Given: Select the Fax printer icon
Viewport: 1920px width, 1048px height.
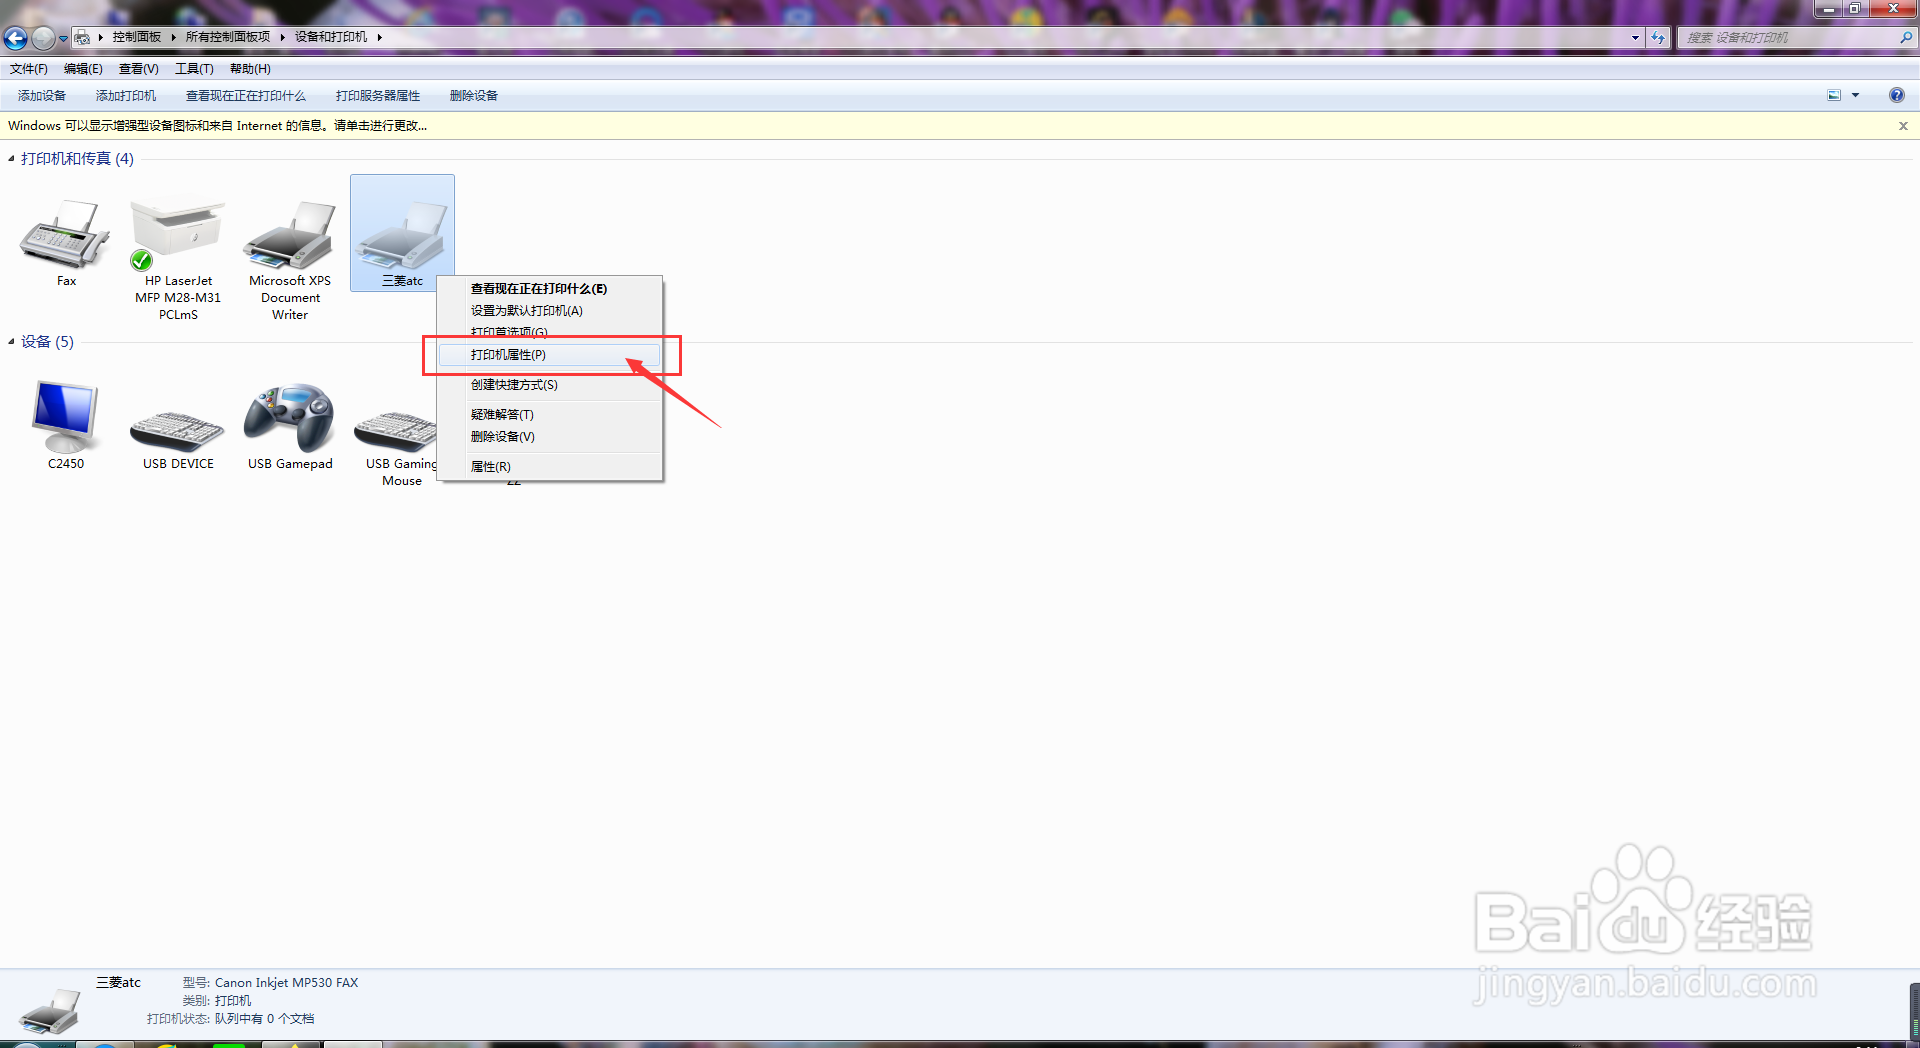Looking at the screenshot, I should point(66,234).
